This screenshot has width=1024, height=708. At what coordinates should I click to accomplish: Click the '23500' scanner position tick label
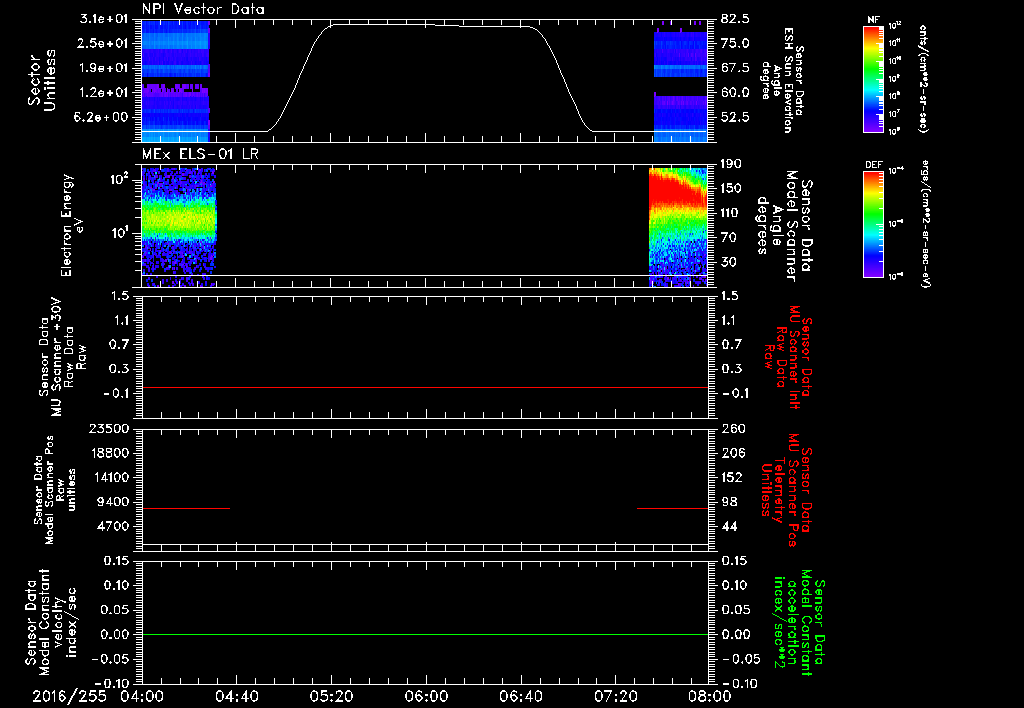[109, 428]
